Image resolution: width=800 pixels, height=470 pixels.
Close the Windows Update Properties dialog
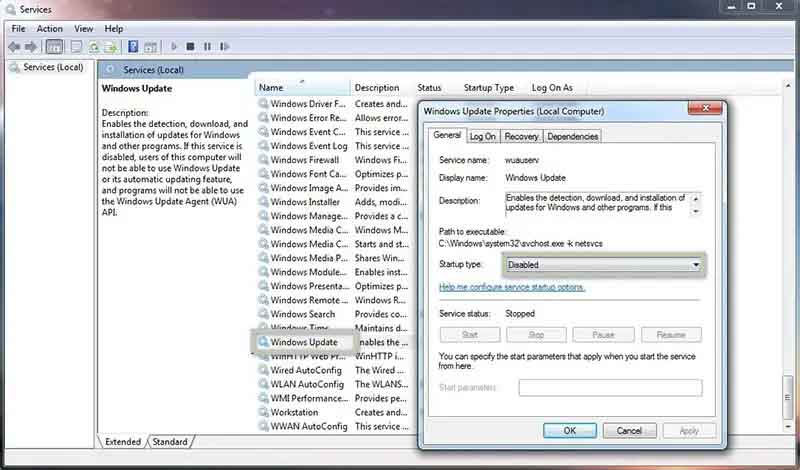coord(705,108)
